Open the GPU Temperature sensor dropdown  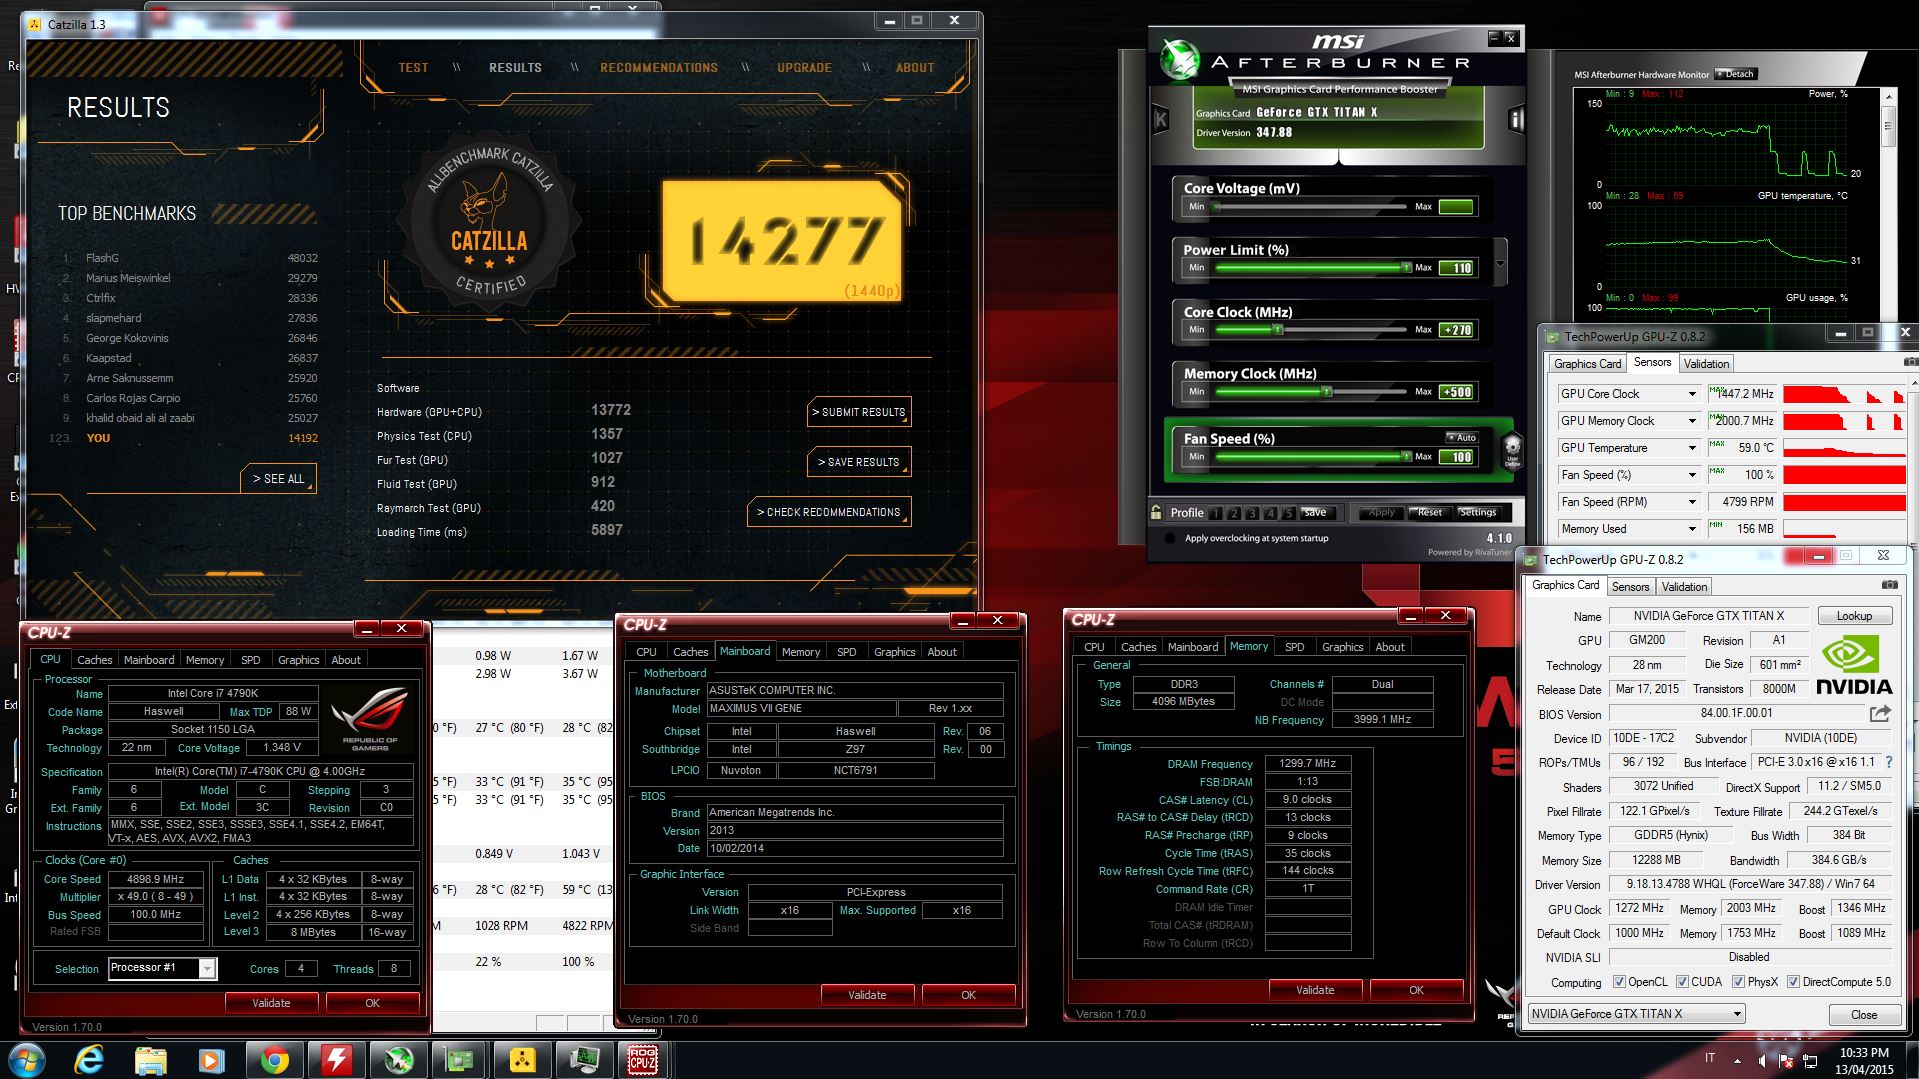point(1692,448)
